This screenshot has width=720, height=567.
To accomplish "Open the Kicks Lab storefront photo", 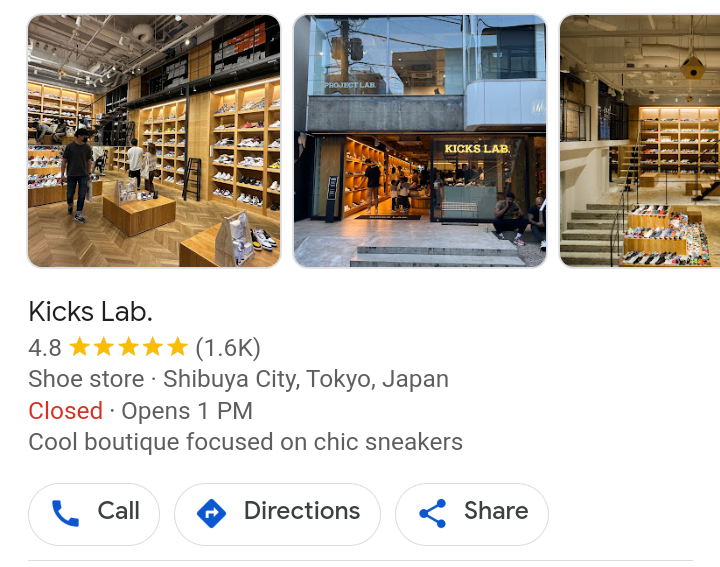I will (420, 141).
